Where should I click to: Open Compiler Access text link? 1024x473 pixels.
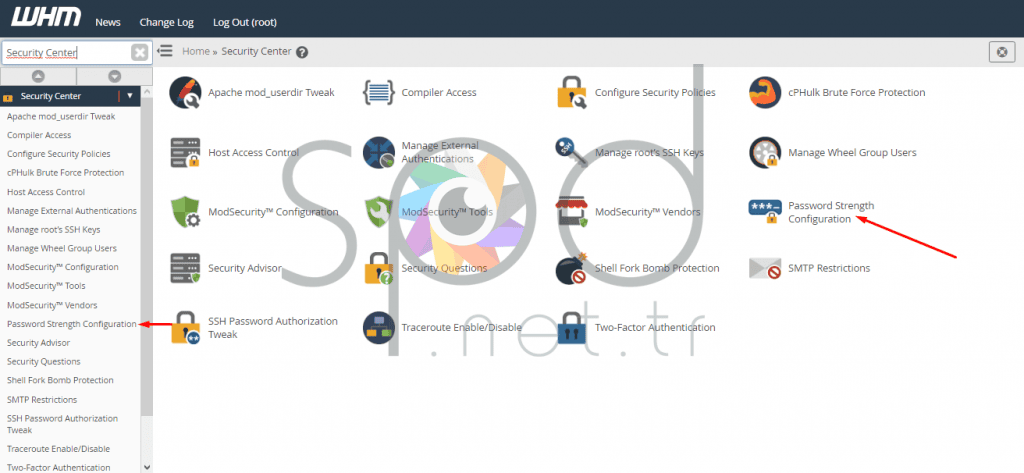(x=439, y=93)
